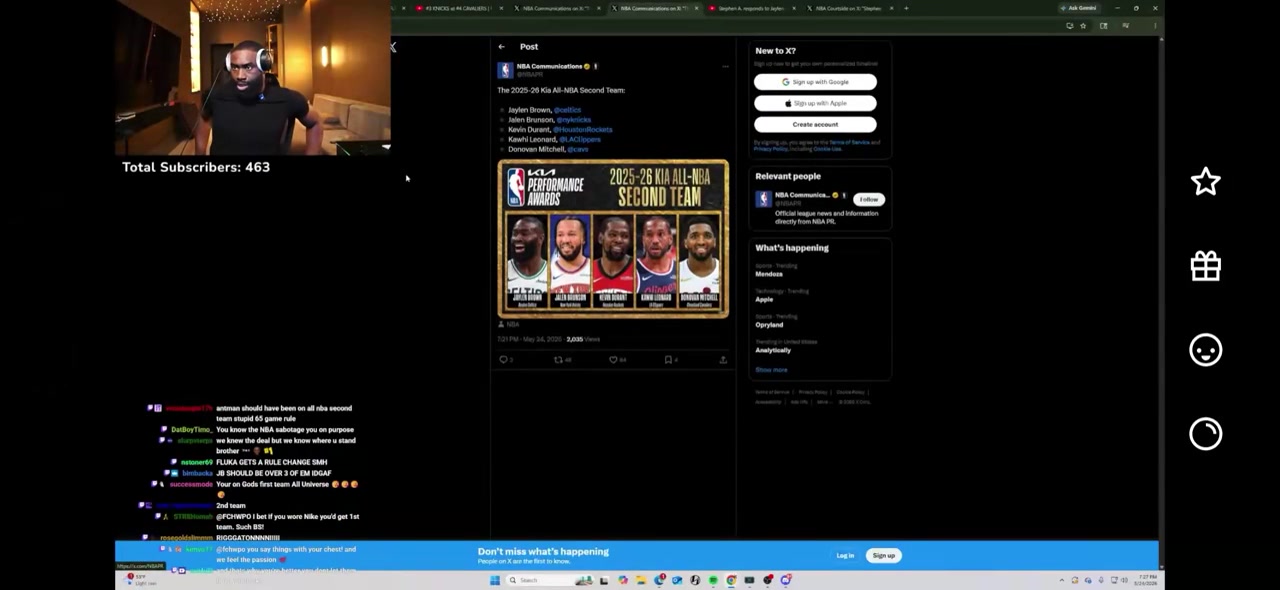The image size is (1280, 590).
Task: Reply to the All-NBA Second Team post
Action: tap(504, 360)
